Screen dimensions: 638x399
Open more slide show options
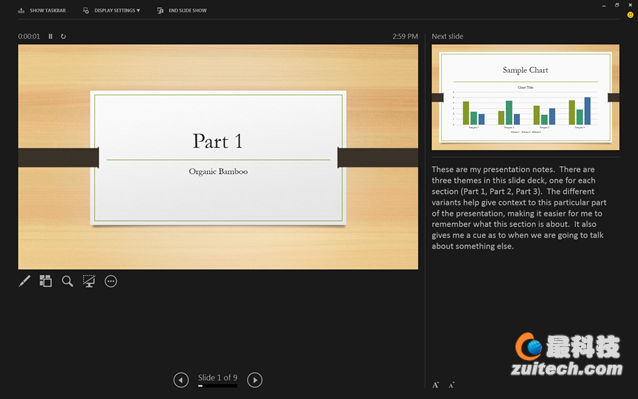(x=111, y=281)
